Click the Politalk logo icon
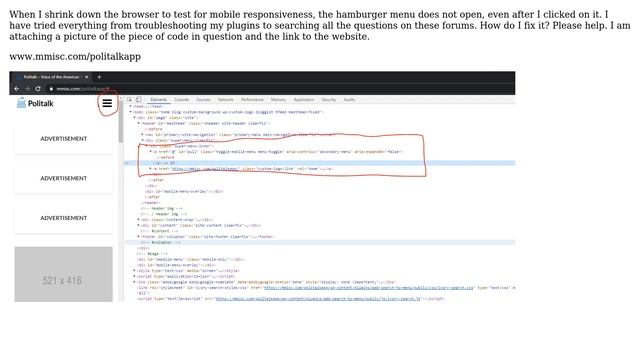640x360 pixels. click(x=21, y=103)
